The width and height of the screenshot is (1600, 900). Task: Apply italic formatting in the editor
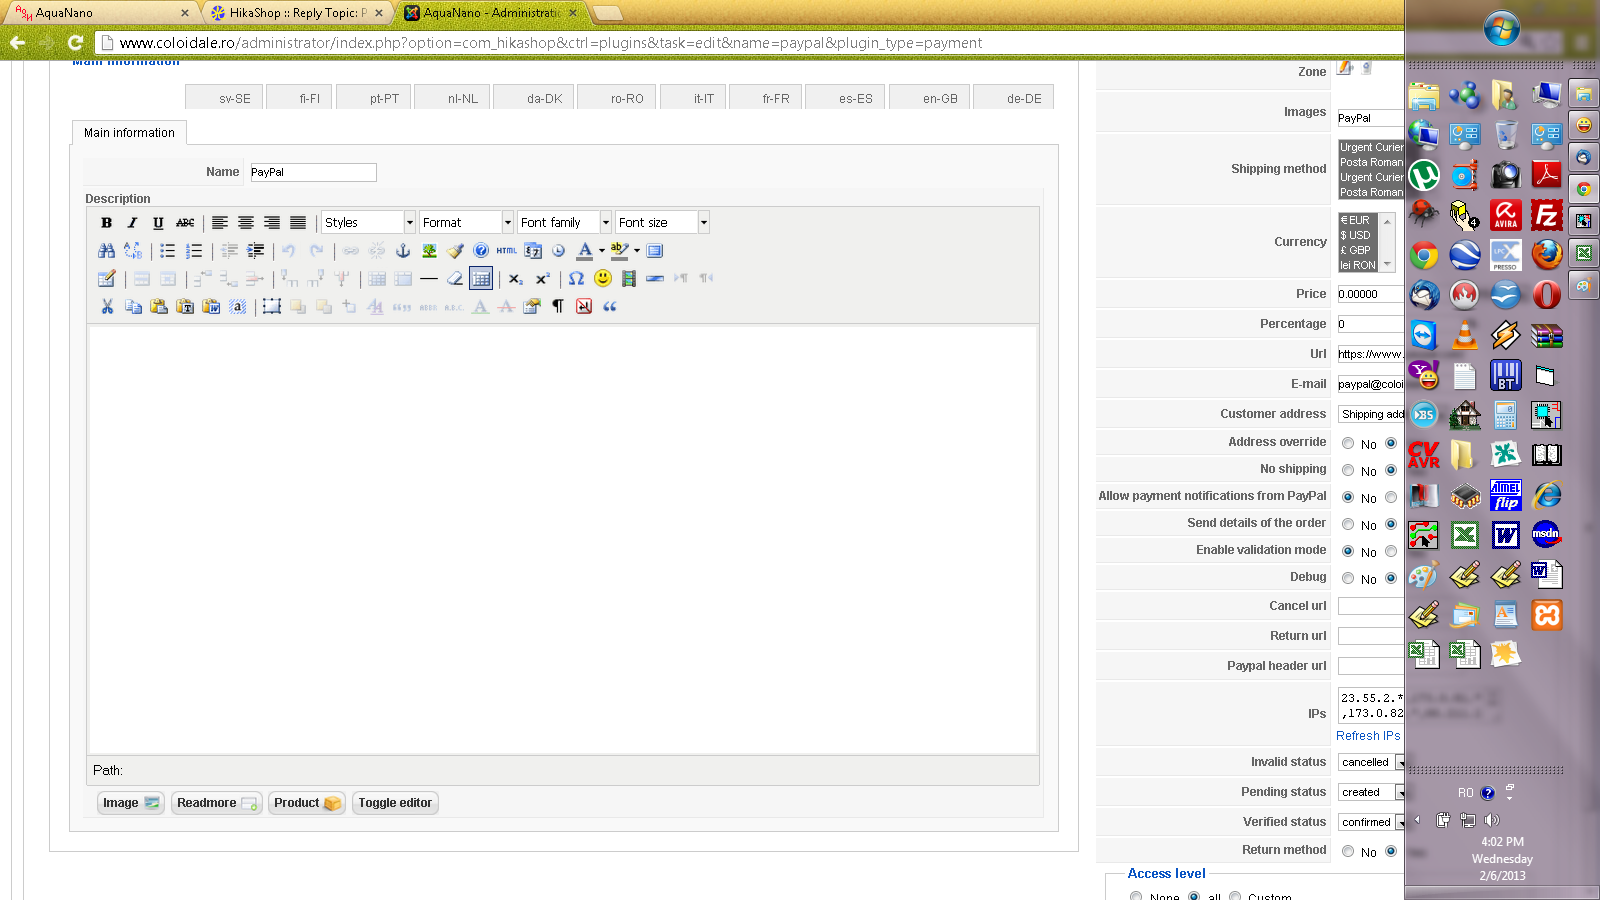tap(132, 223)
